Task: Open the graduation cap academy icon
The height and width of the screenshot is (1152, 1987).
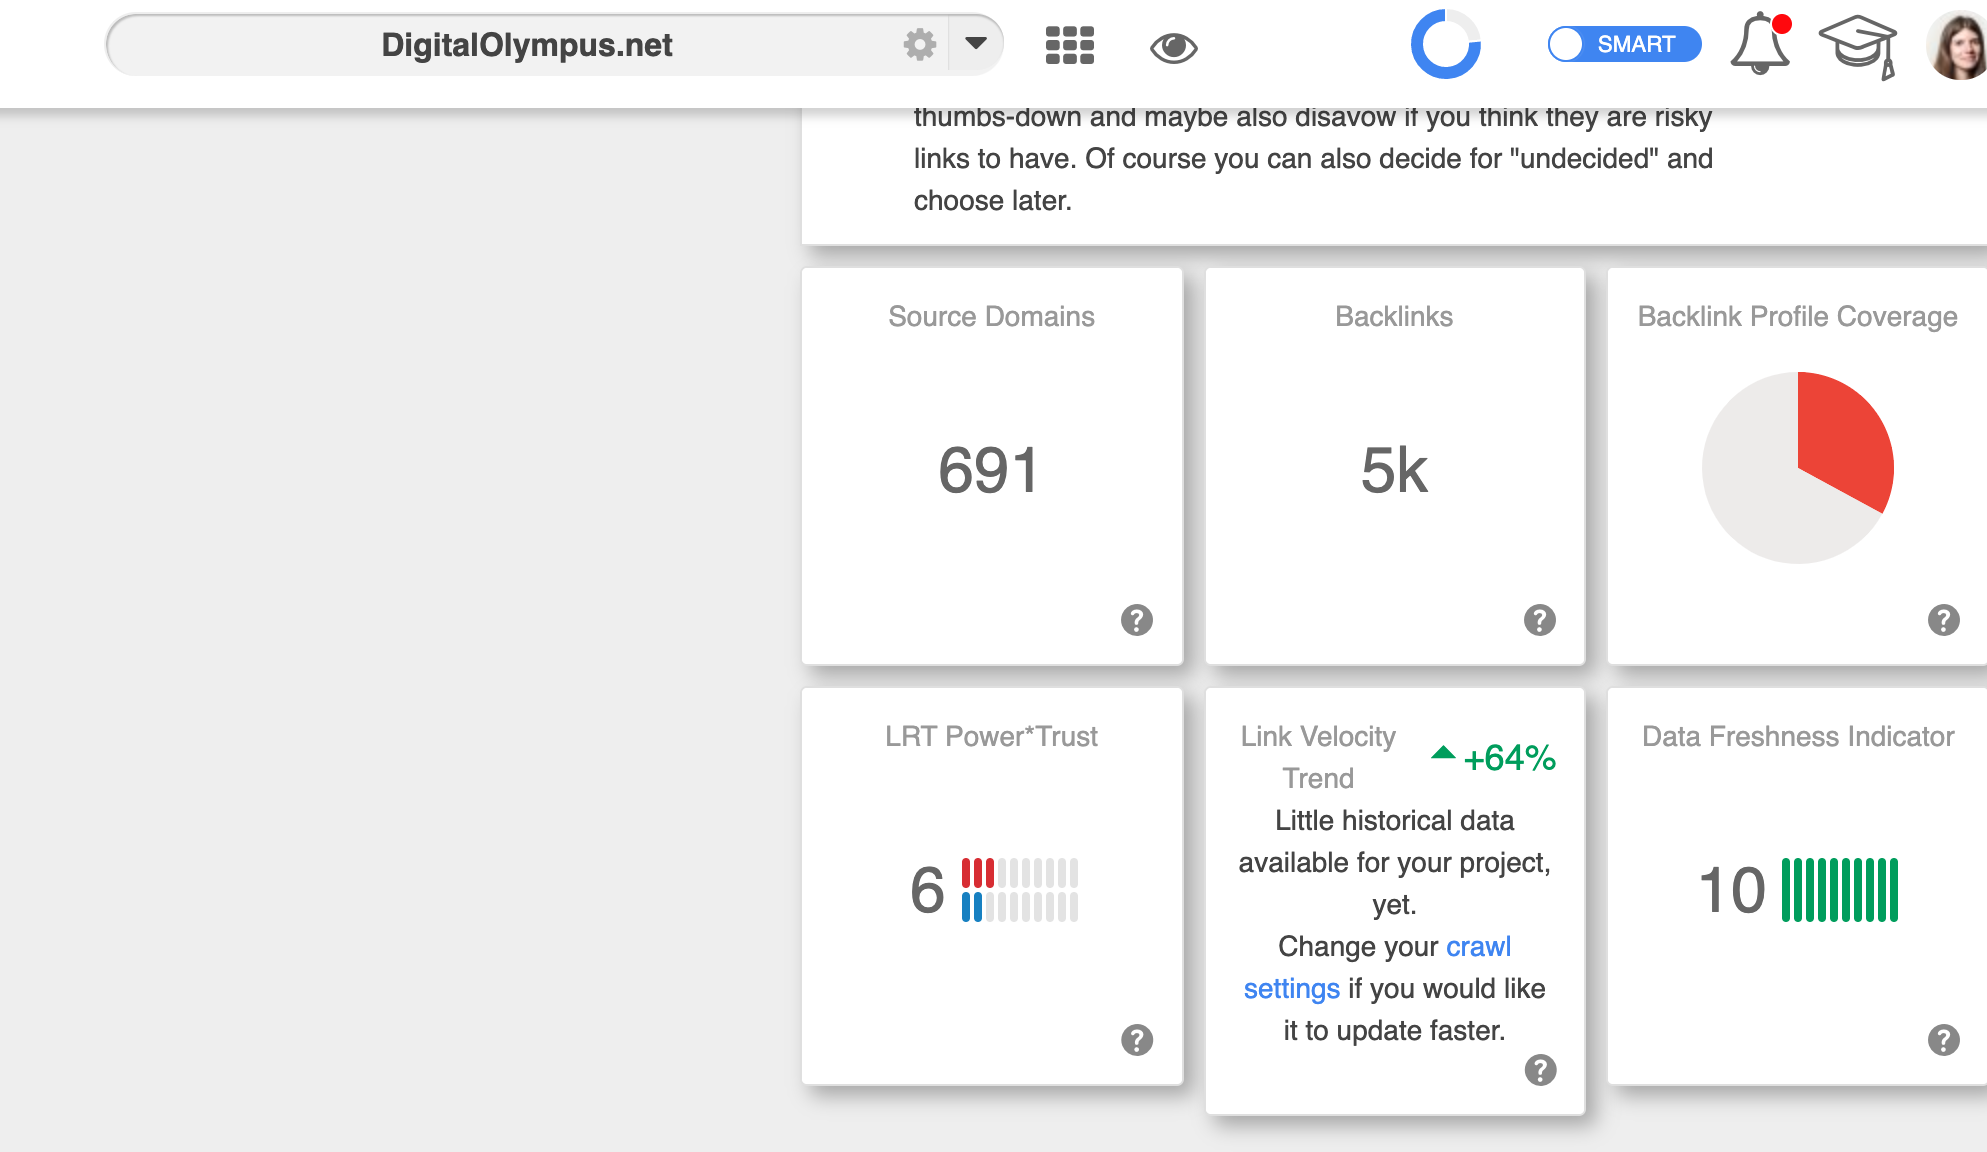Action: click(x=1858, y=46)
